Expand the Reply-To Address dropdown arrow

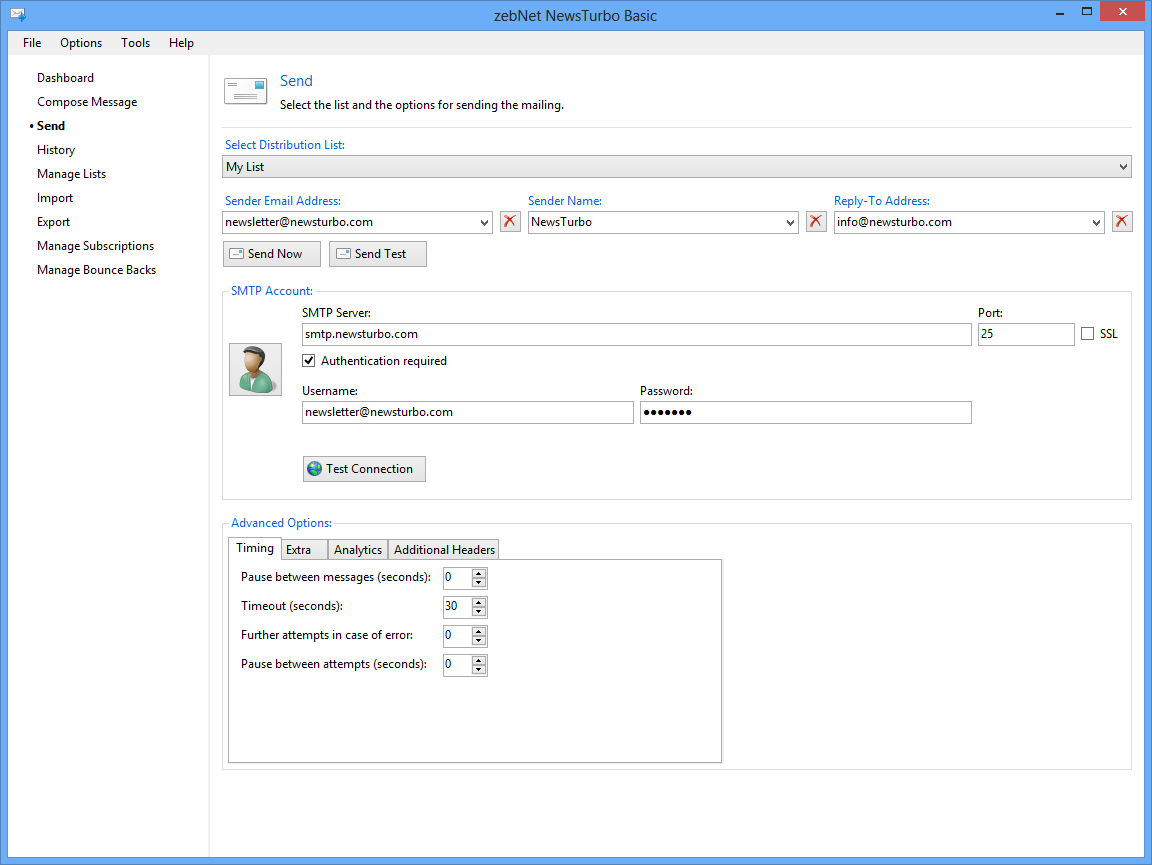(1096, 223)
